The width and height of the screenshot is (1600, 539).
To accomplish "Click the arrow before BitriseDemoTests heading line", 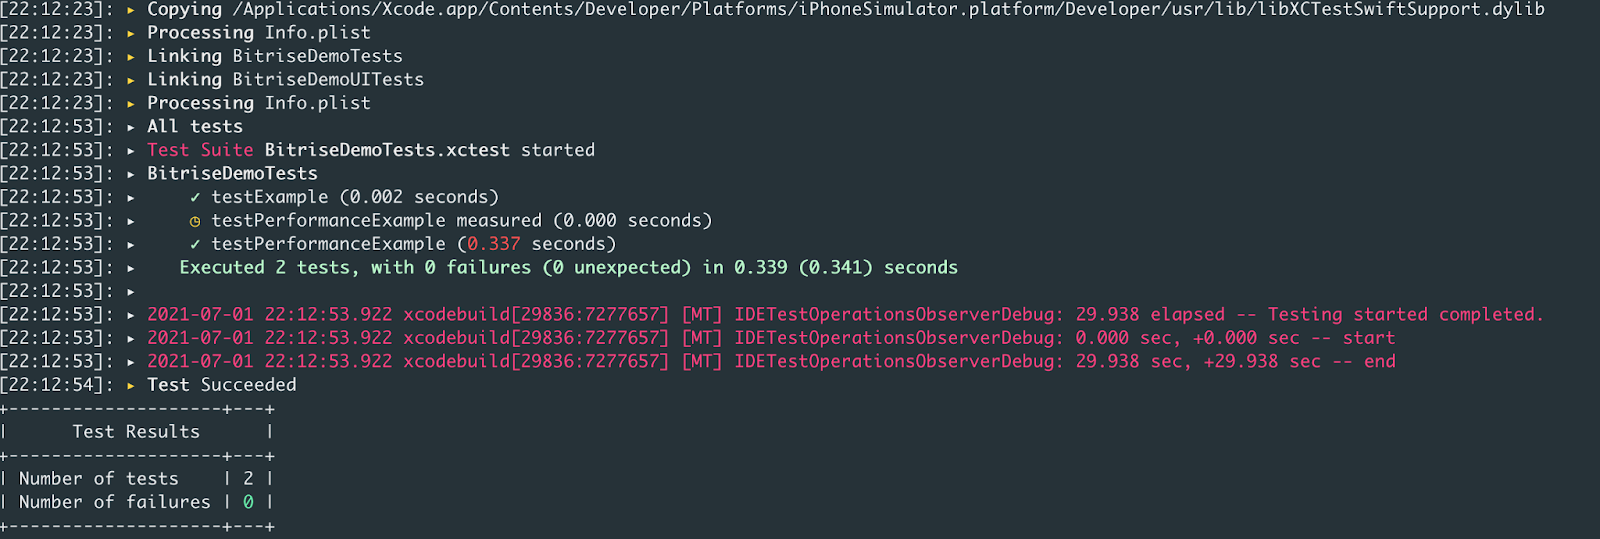I will [131, 174].
